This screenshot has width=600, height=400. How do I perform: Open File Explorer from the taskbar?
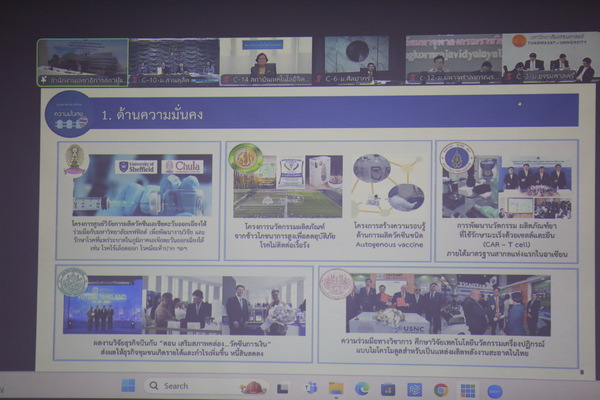336,389
